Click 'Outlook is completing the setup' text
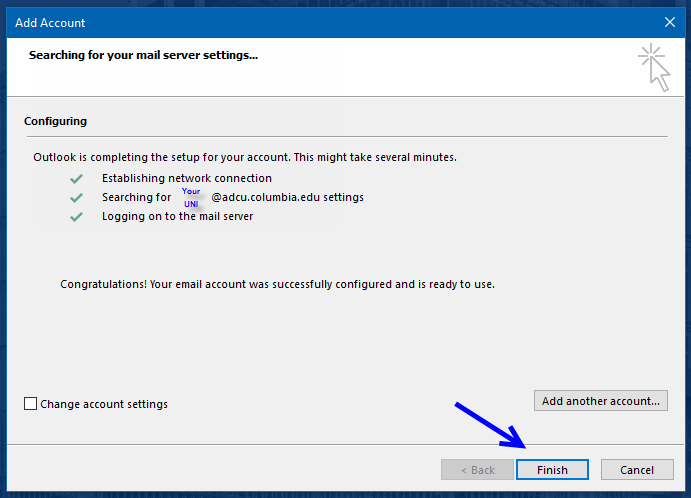691x498 pixels. [x=245, y=157]
